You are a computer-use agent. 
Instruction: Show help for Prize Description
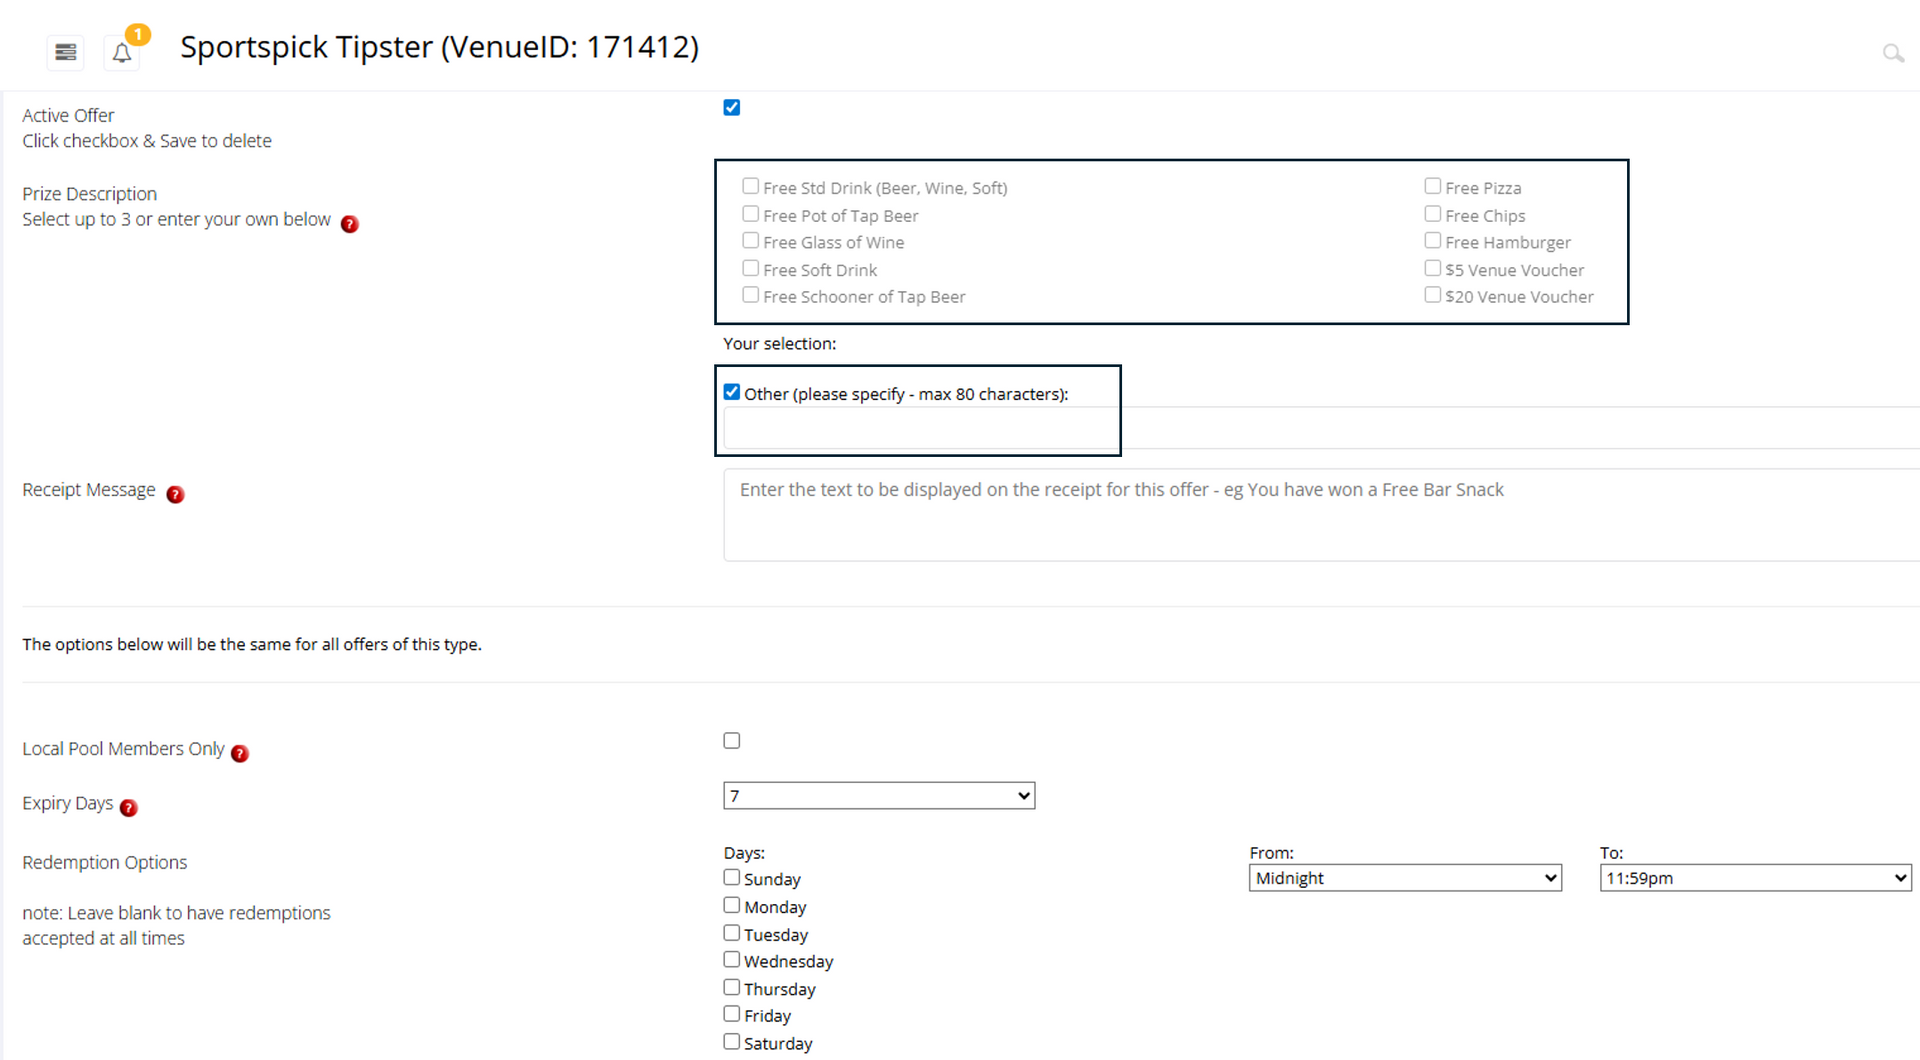[349, 224]
